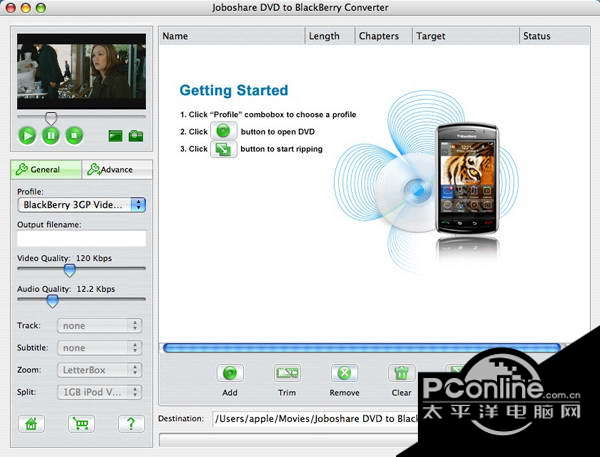Zoom the window with the green button
This screenshot has height=457, width=600.
41,8
